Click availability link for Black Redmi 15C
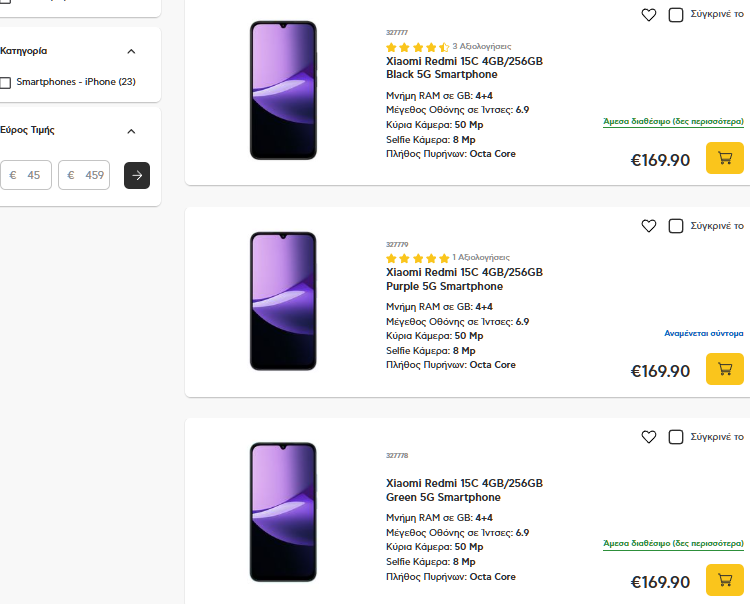Viewport: 750px width, 604px height. pyautogui.click(x=673, y=121)
